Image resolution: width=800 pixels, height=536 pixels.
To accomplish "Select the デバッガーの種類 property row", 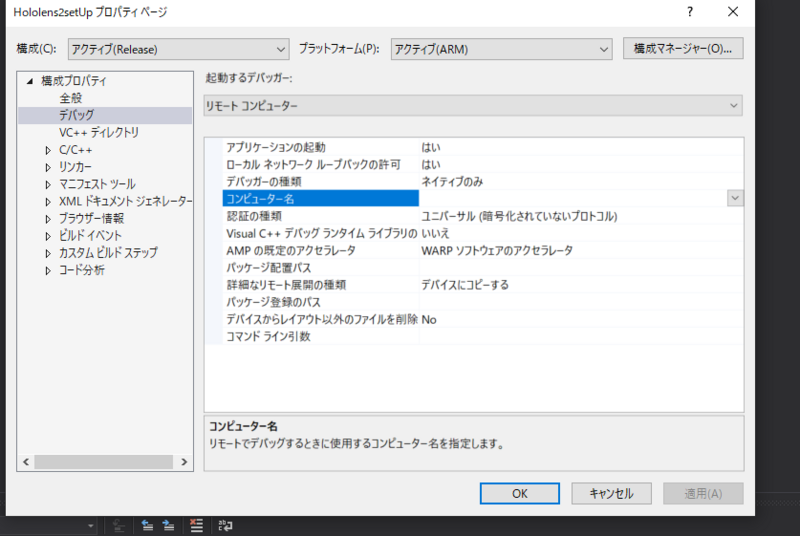I will (x=483, y=182).
